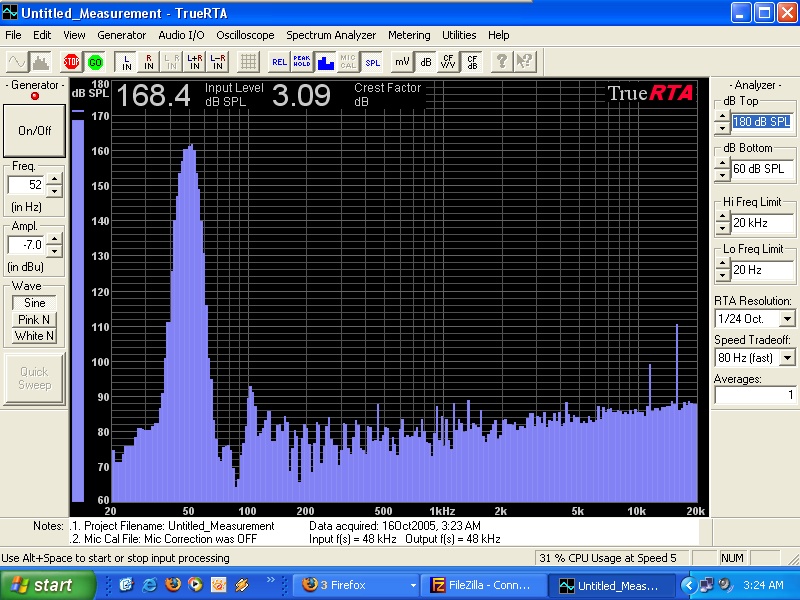This screenshot has height=600, width=800.
Task: Toggle the SPL toolbar icon
Action: [372, 62]
